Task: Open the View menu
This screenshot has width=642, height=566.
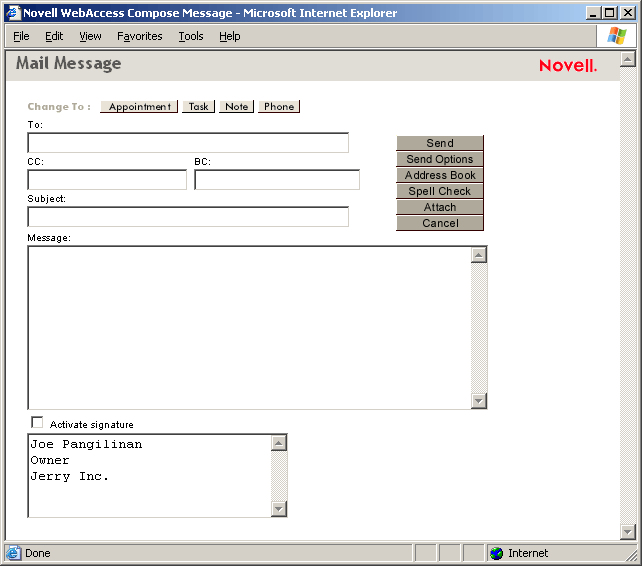Action: tap(90, 36)
